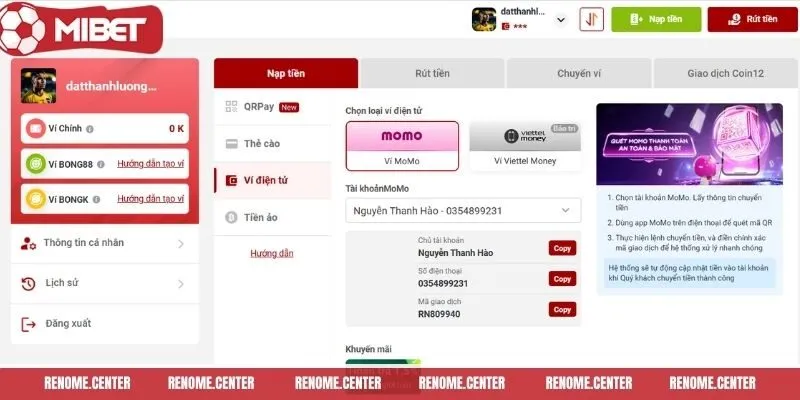The width and height of the screenshot is (800, 400).
Task: Expand the header account dropdown chevron
Action: pos(561,20)
